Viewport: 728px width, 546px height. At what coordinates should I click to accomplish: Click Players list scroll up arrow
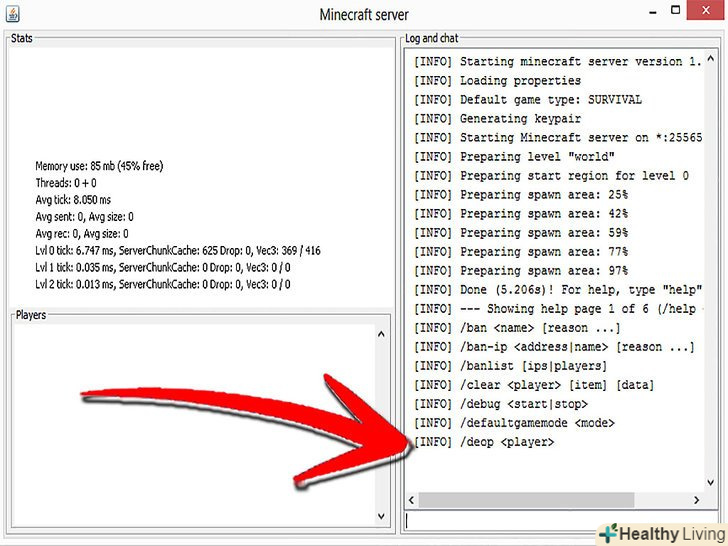[381, 334]
